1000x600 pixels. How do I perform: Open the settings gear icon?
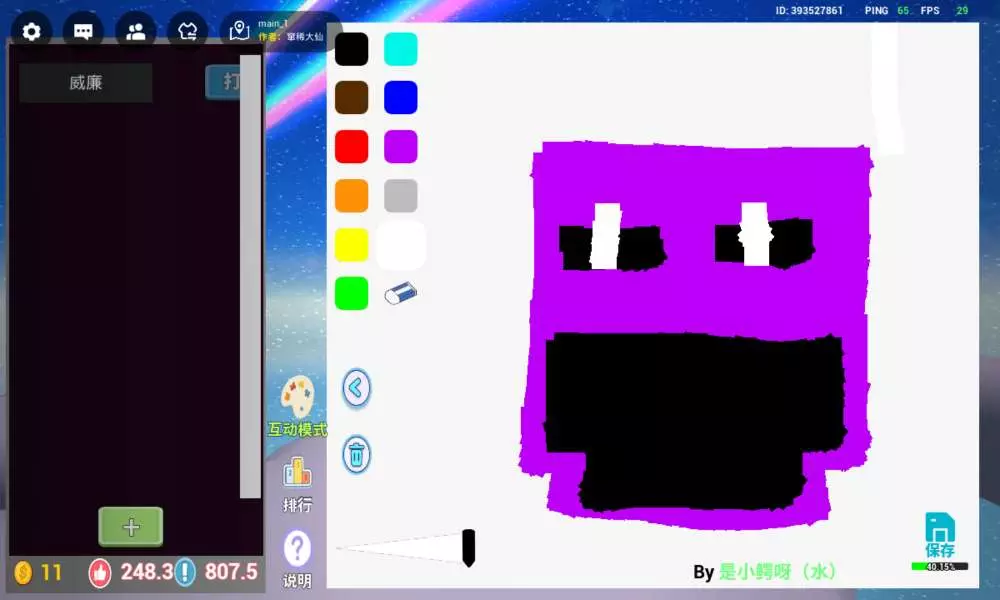[31, 31]
